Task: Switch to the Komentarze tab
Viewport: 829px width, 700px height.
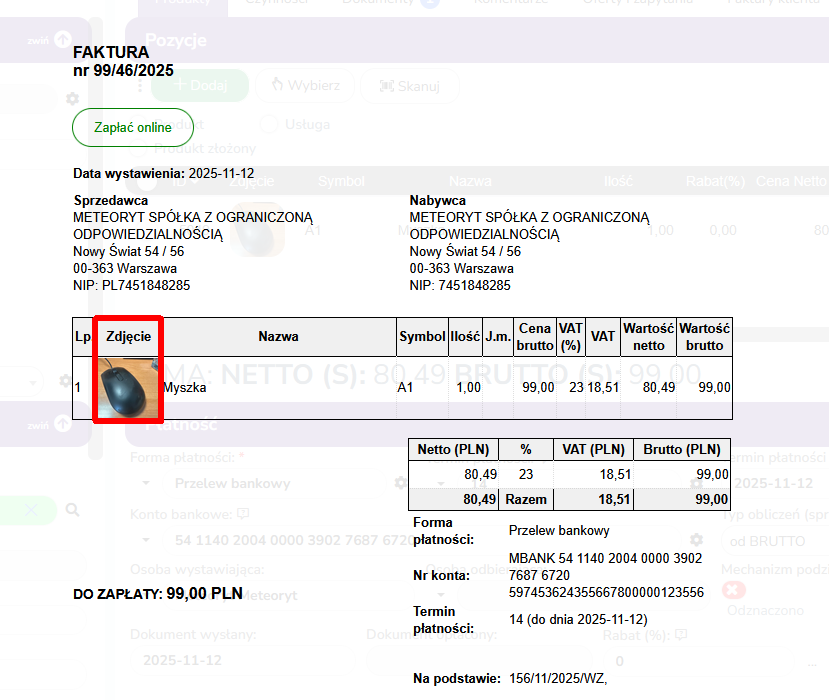Action: click(510, 3)
